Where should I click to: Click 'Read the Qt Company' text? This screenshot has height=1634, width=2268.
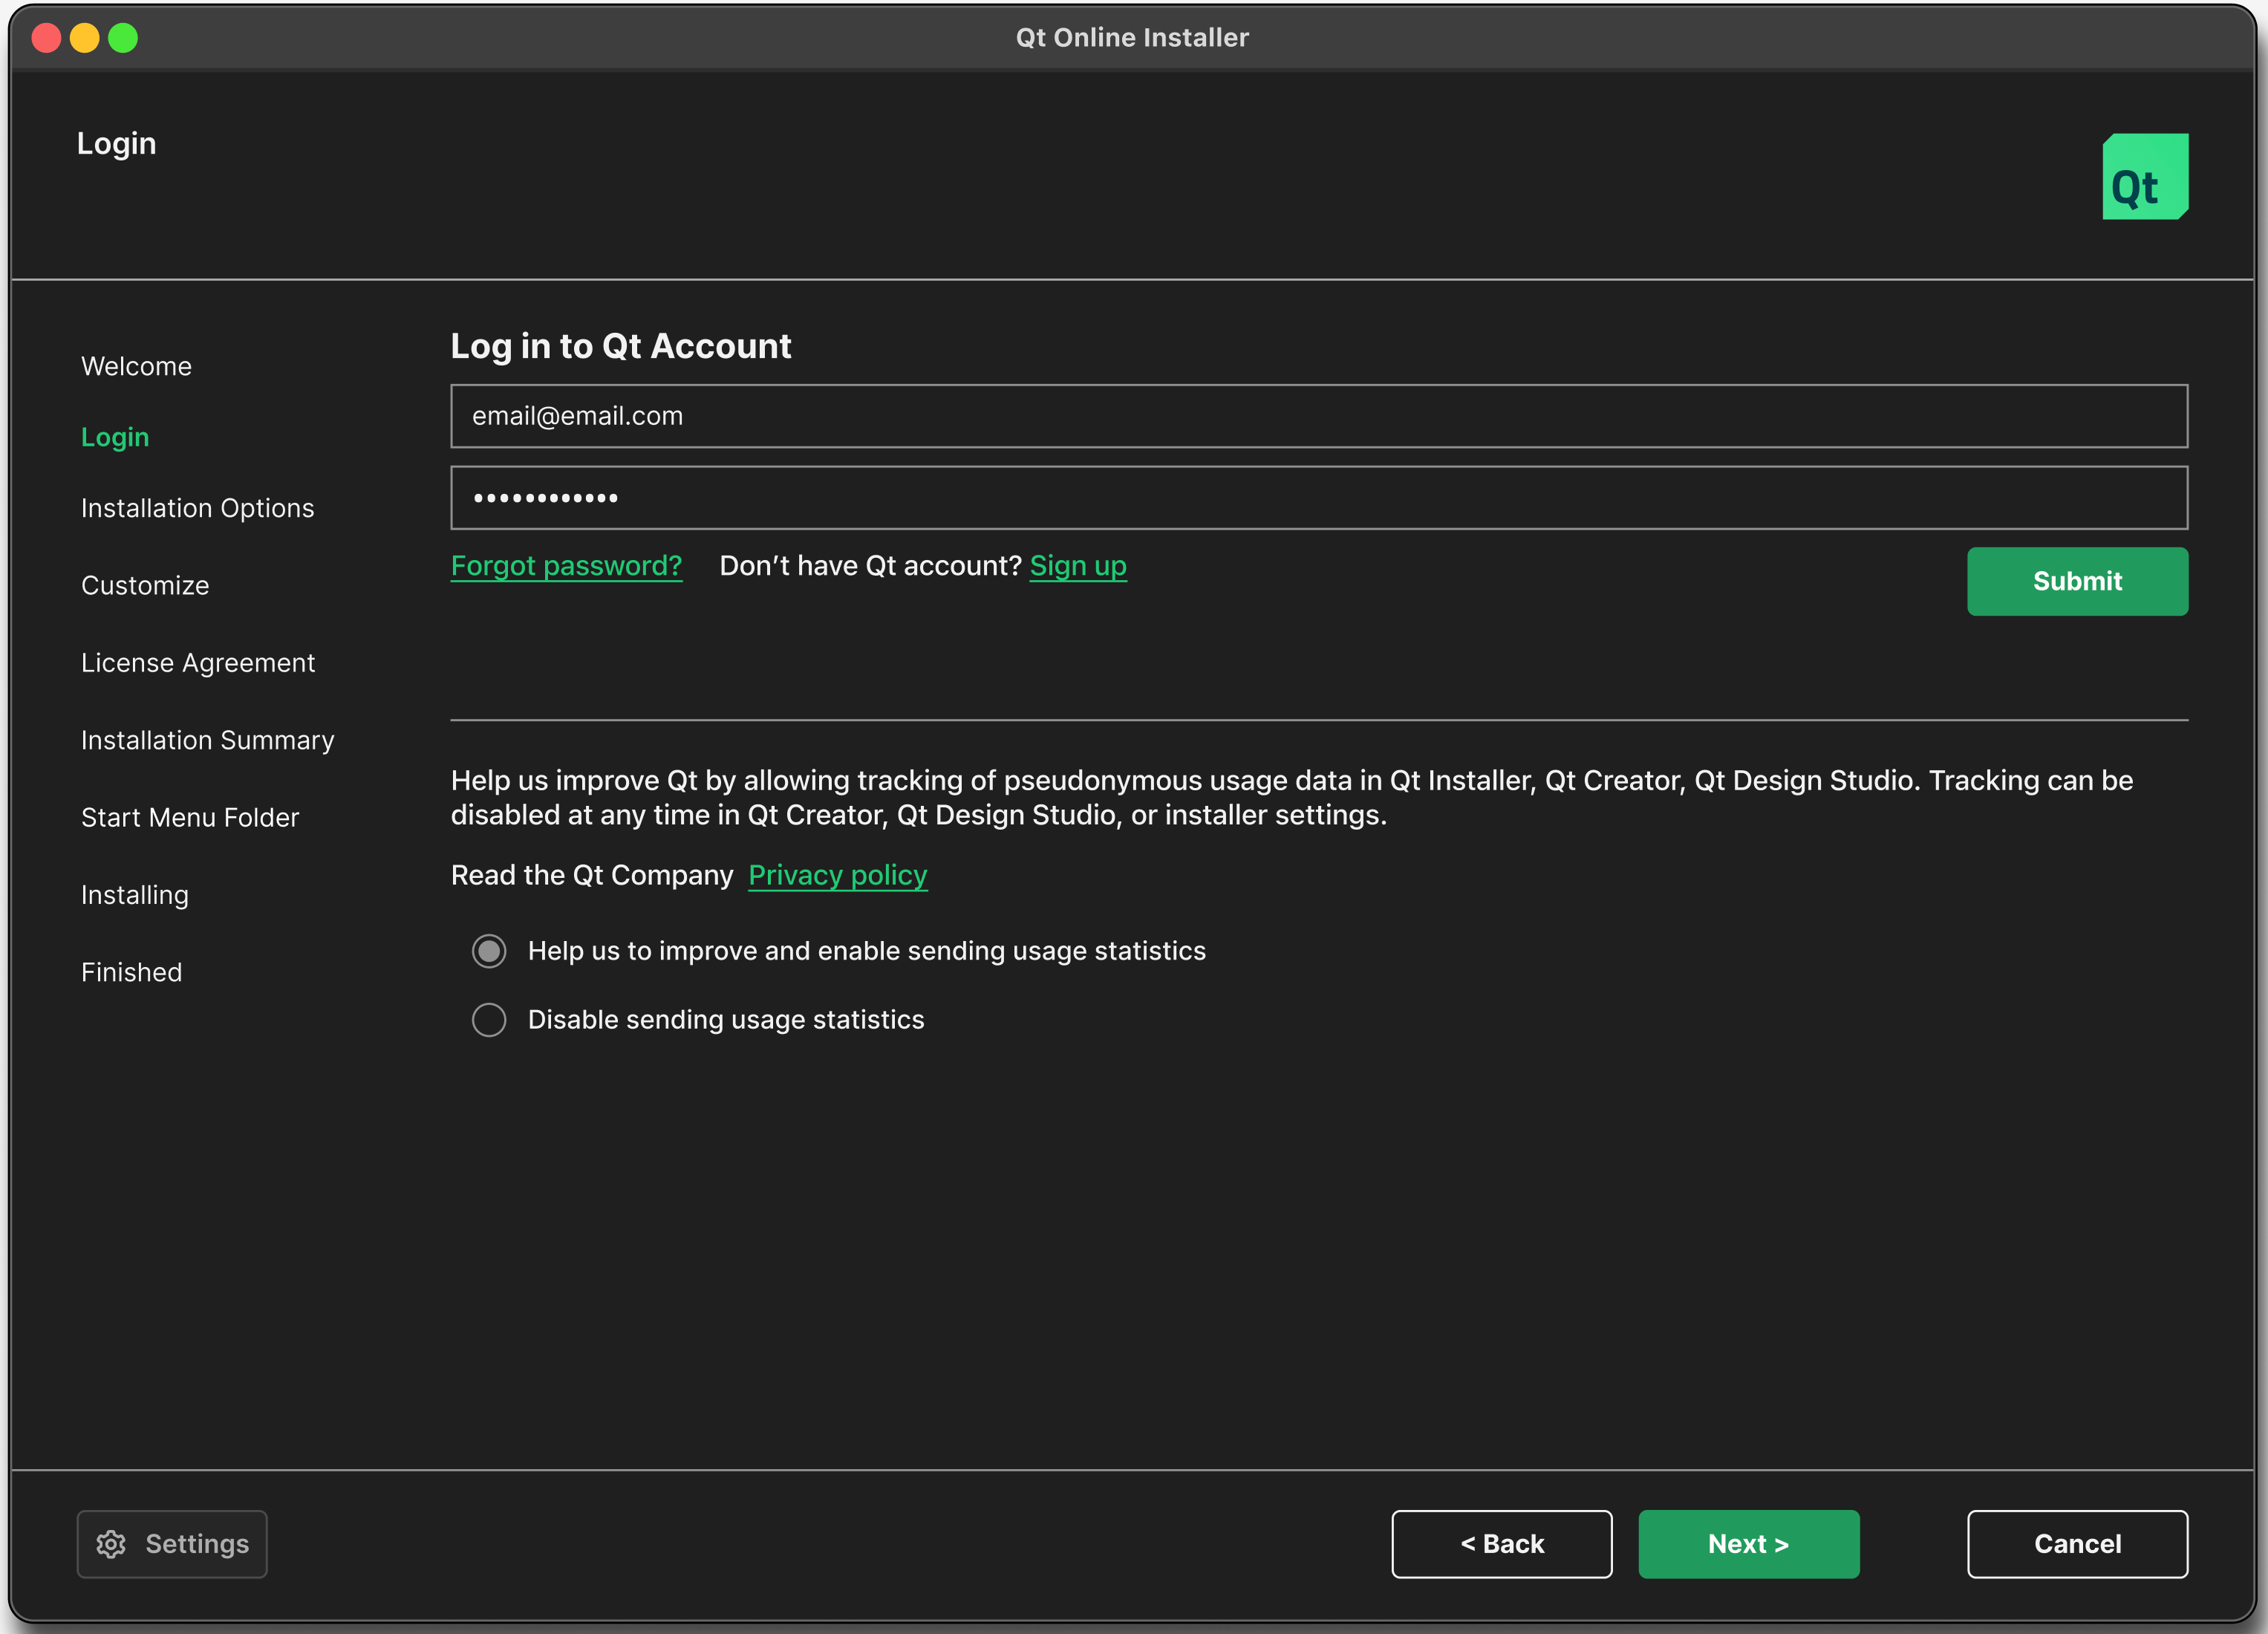(x=592, y=875)
